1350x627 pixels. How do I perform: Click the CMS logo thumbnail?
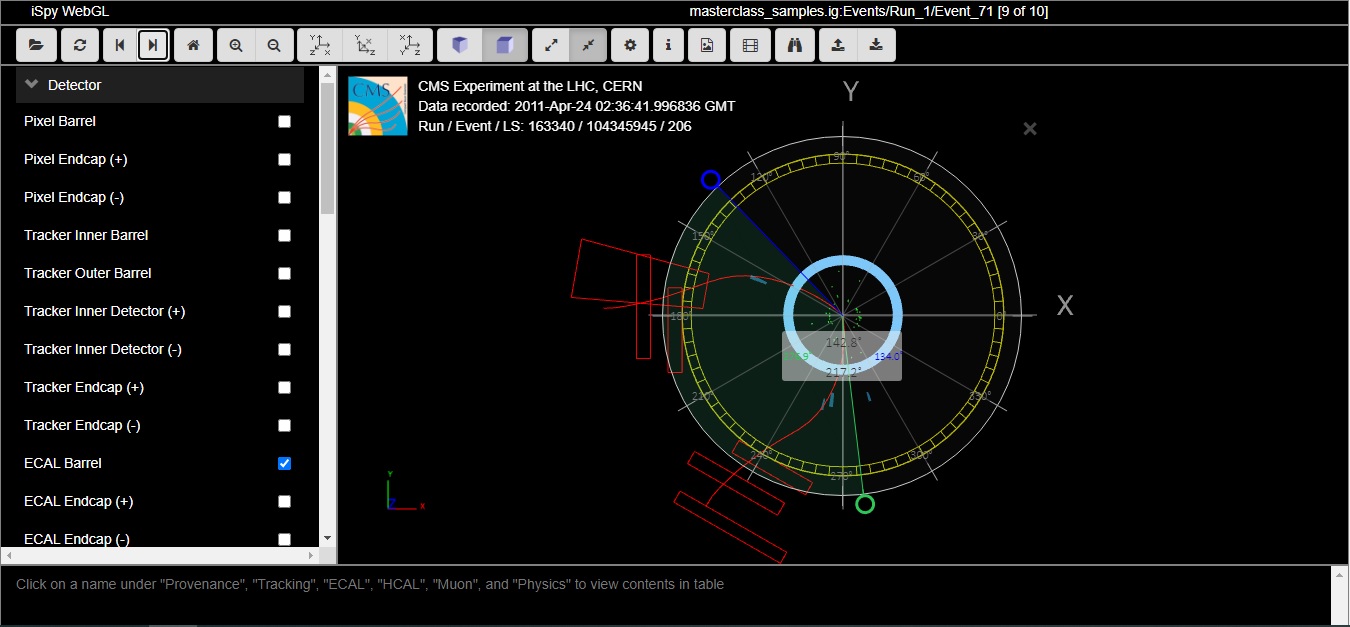[377, 106]
